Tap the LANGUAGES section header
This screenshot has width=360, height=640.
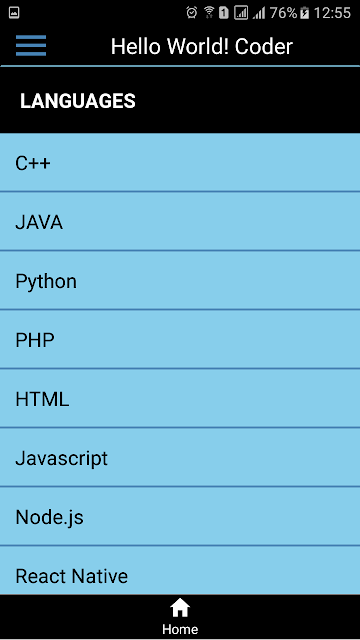78,101
